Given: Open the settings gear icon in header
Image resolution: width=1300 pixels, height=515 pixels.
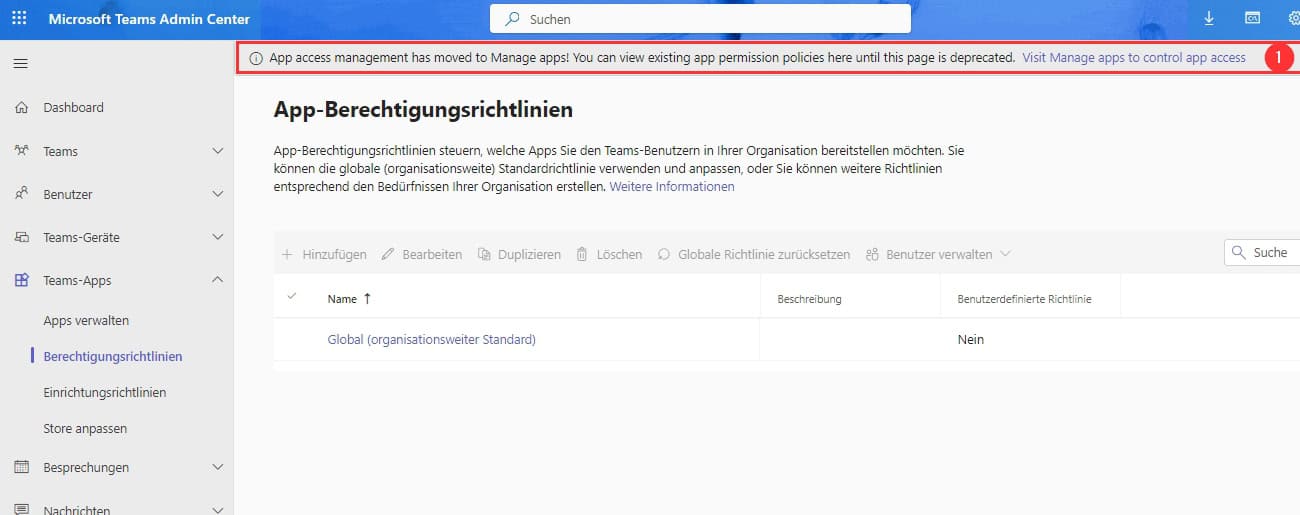Looking at the screenshot, I should click(x=1294, y=18).
